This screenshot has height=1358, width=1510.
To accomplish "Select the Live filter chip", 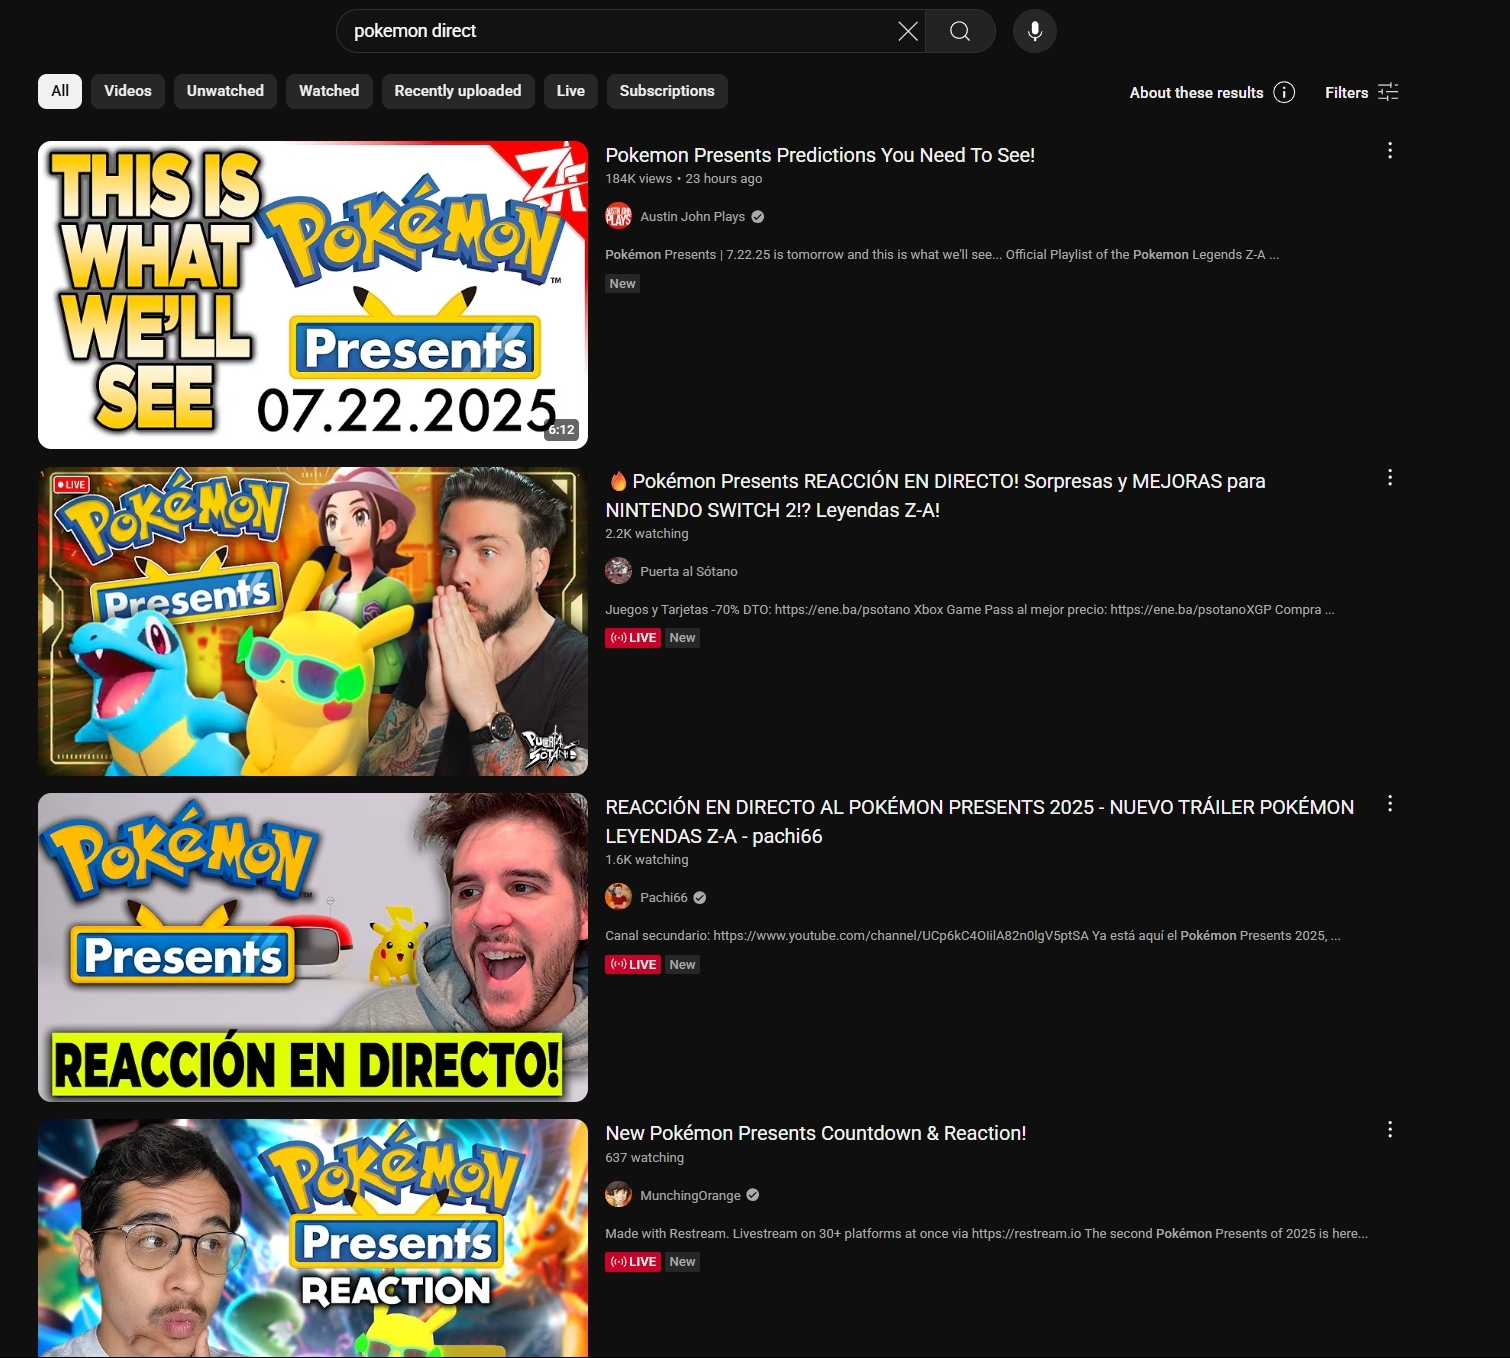I will (571, 91).
